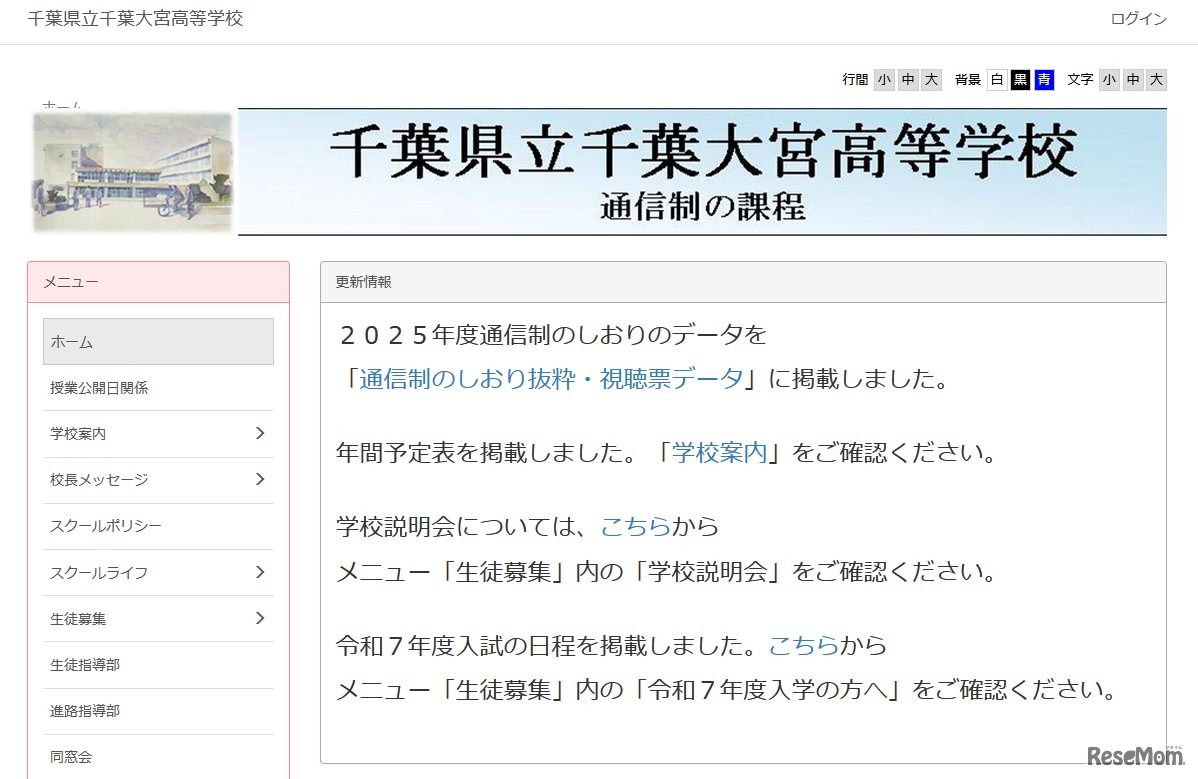Image resolution: width=1198 pixels, height=779 pixels.
Task: Open the ログイン page
Action: click(x=1137, y=18)
